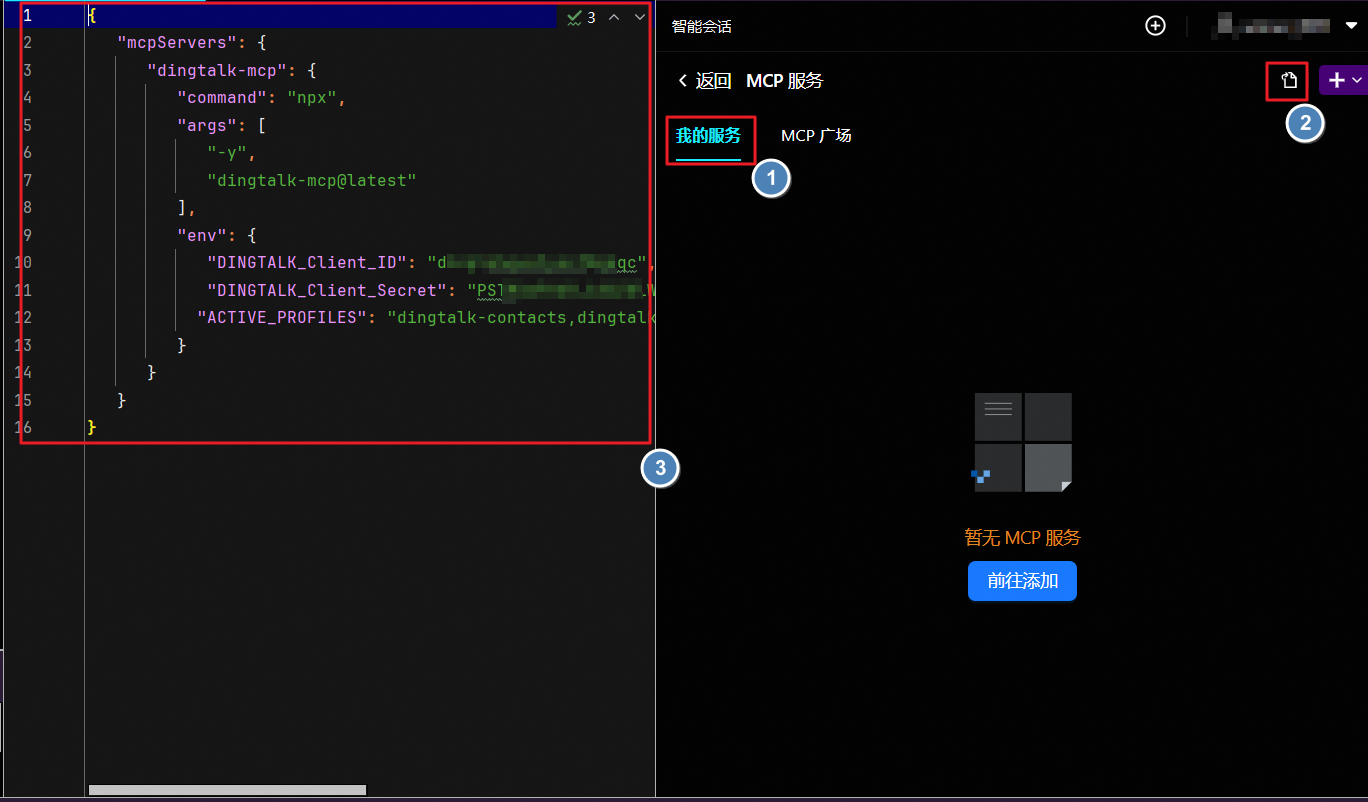Click the typo inspection checkmark widget
Screen dimensions: 1368x802
tap(581, 17)
